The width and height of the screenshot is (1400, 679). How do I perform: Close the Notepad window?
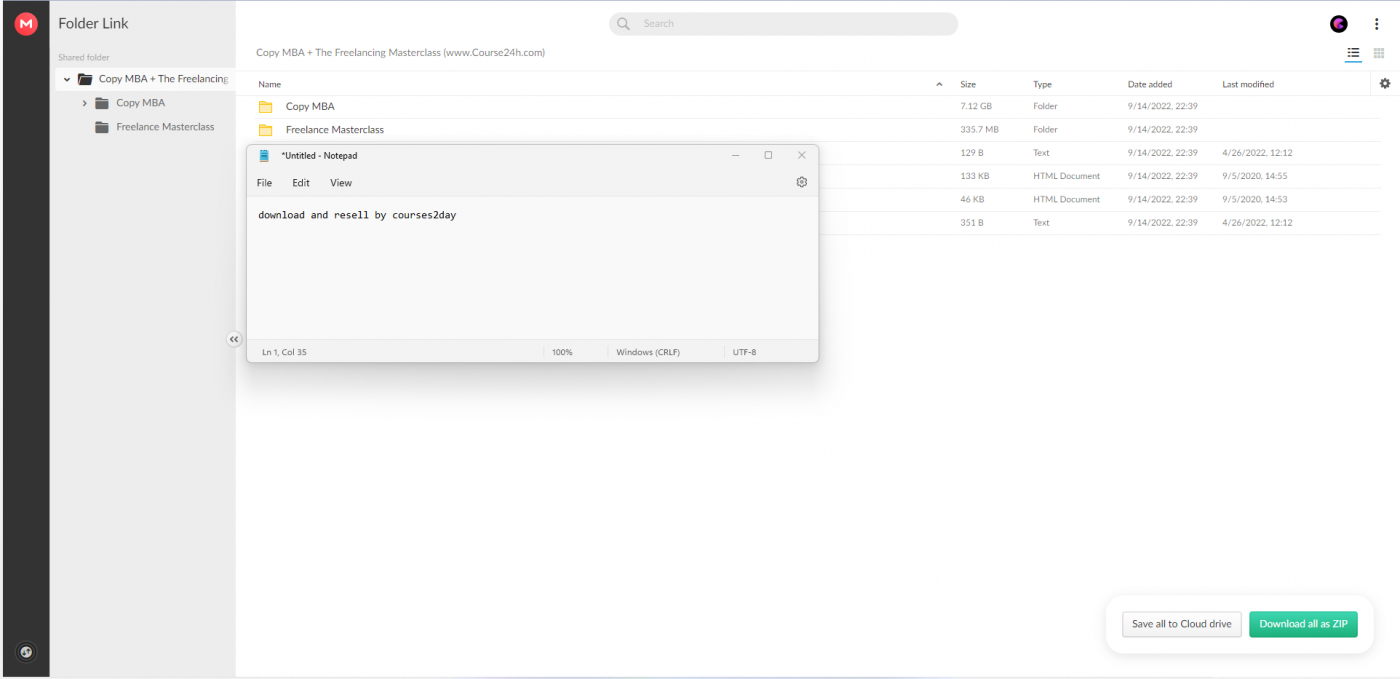click(x=801, y=155)
